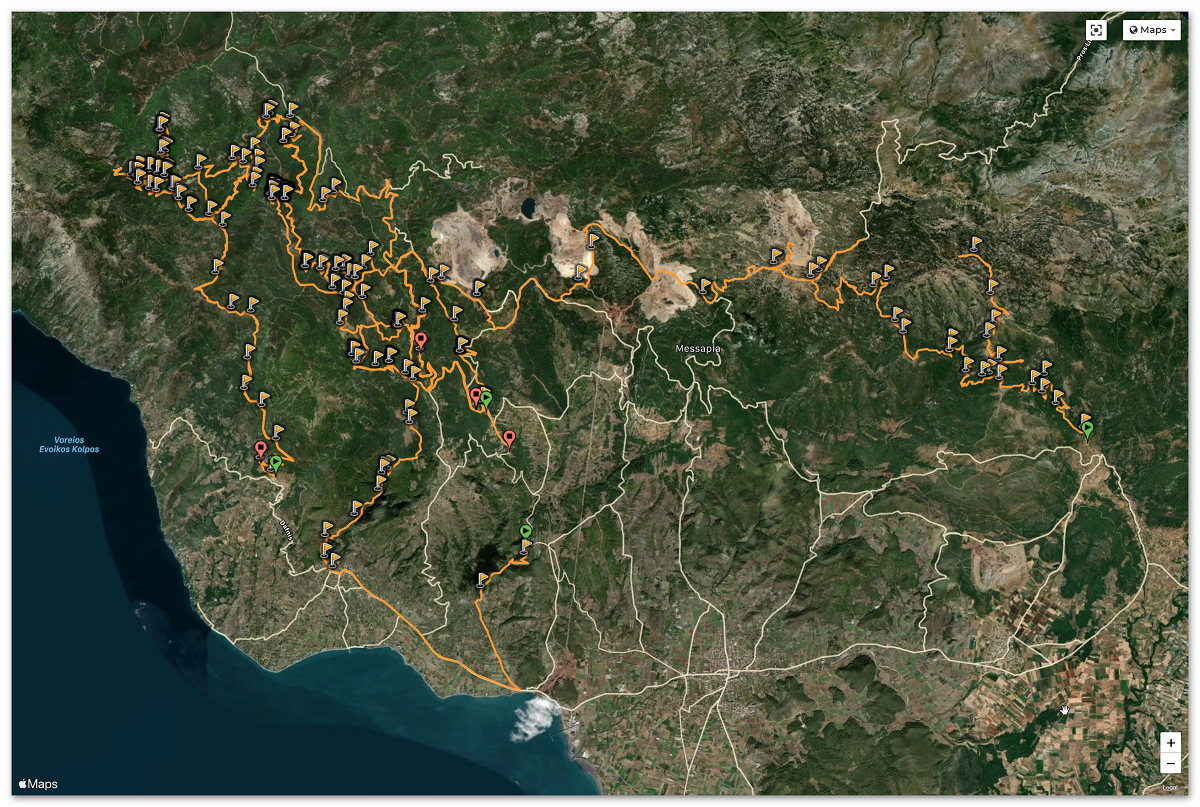Viewport: 1200px width, 807px height.
Task: Select lone red pin southeast of central pin pair
Action: [x=509, y=437]
